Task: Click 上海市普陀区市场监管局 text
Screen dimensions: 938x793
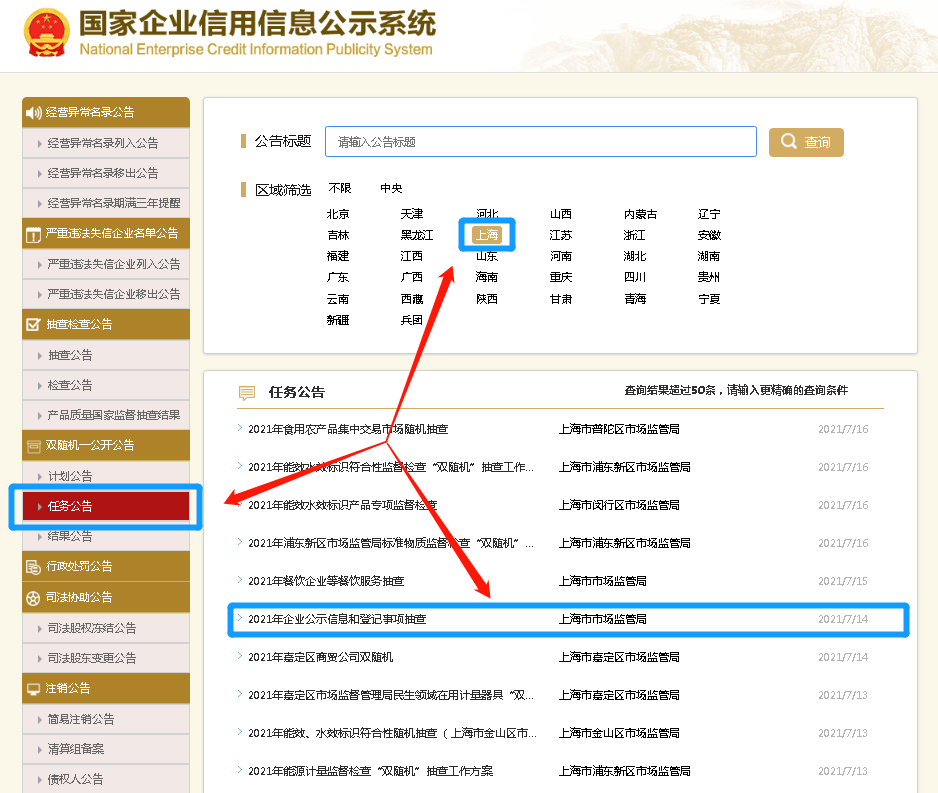Action: pos(619,429)
